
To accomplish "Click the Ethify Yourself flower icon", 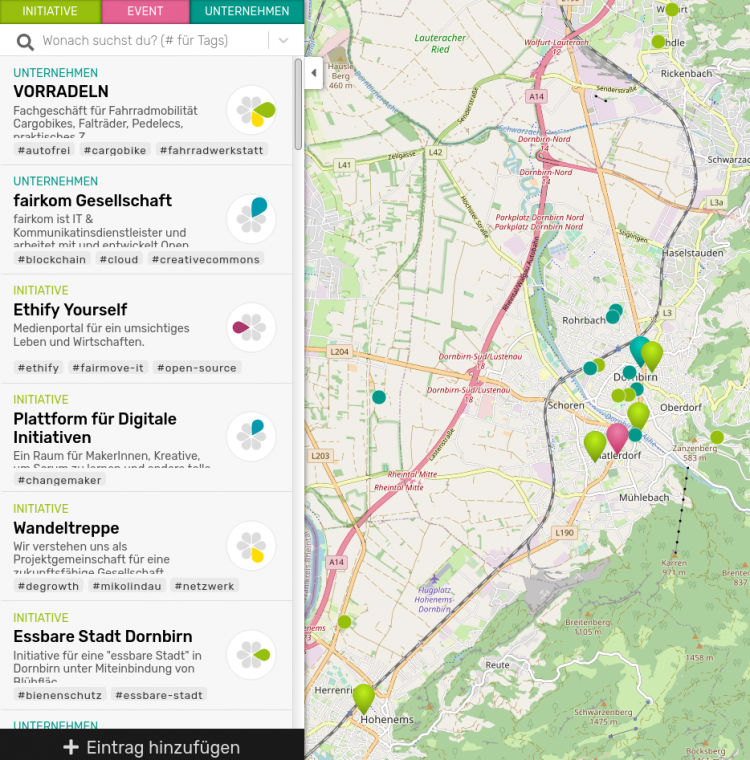I will [x=252, y=327].
